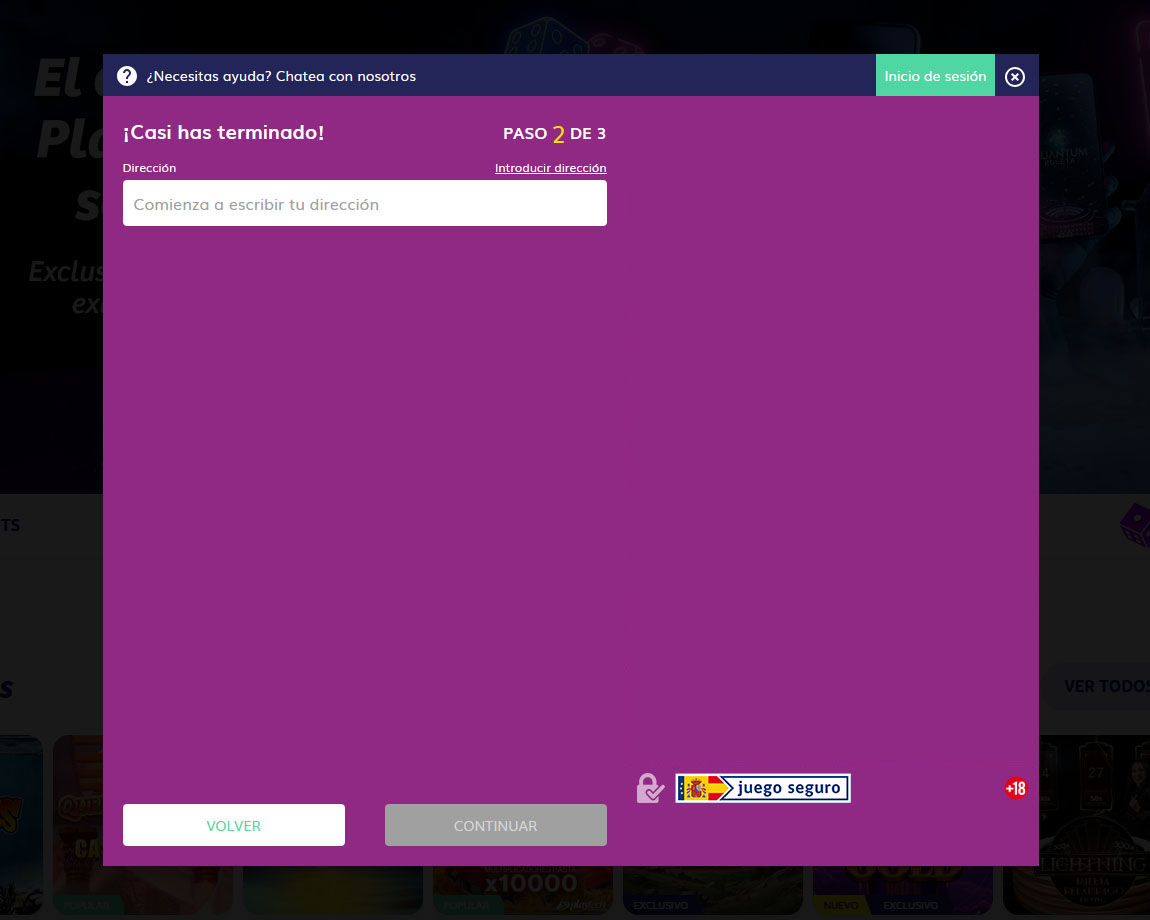Click the "Inicio de sesión" button
Image resolution: width=1150 pixels, height=920 pixels.
[x=935, y=76]
